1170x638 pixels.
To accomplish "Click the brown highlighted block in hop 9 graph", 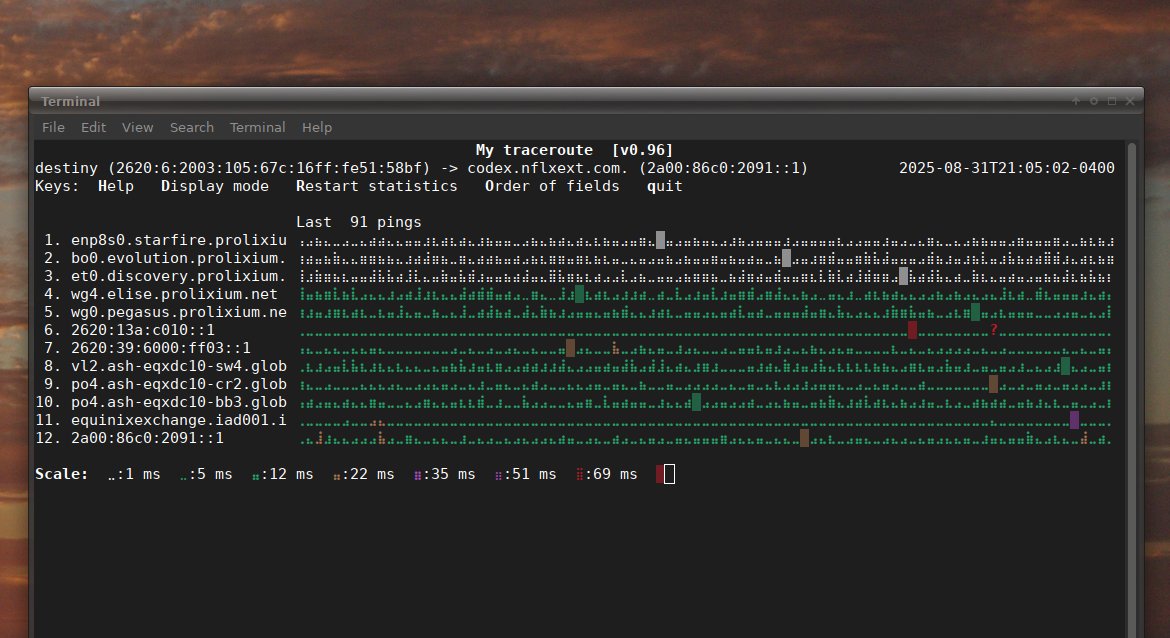I will (x=993, y=384).
